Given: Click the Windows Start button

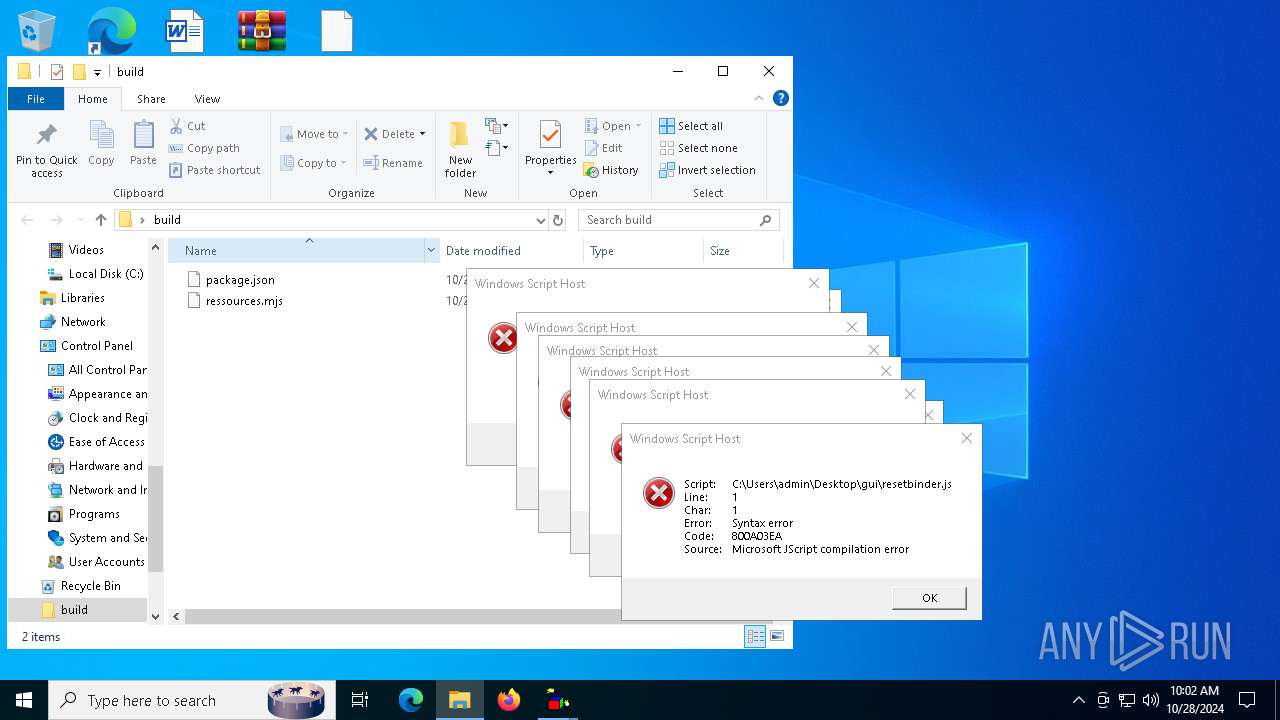Looking at the screenshot, I should point(24,700).
